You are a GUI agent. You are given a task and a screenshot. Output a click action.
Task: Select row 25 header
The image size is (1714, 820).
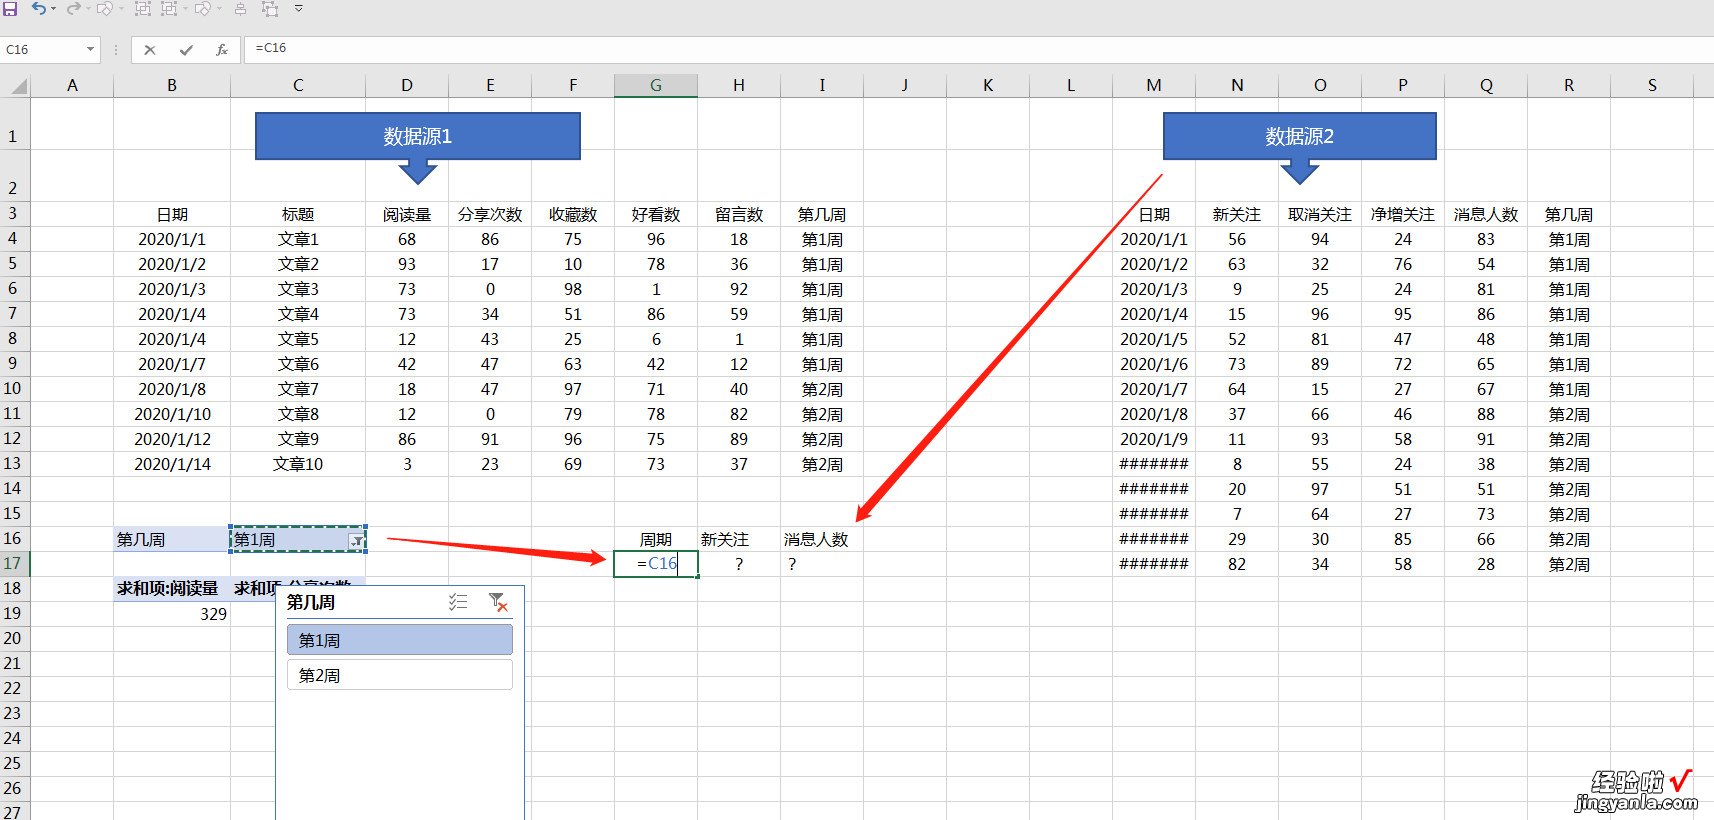[x=13, y=764]
